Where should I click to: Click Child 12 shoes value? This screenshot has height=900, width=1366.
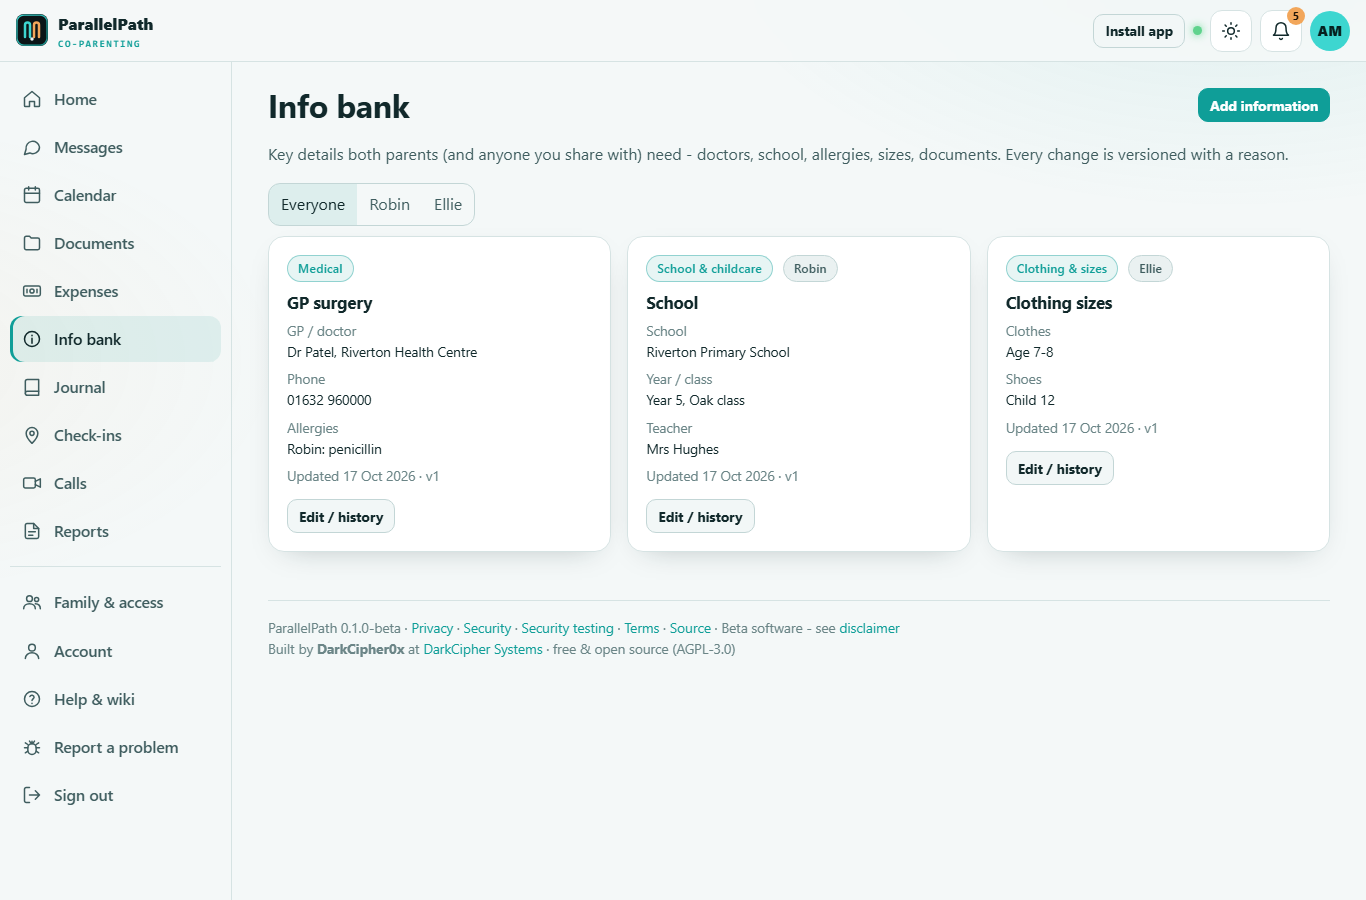point(1030,400)
